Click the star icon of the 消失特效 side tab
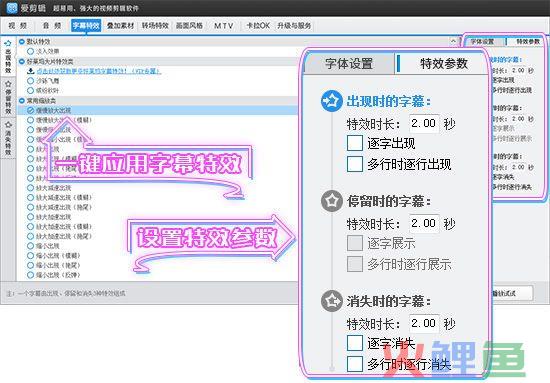 [x=8, y=125]
